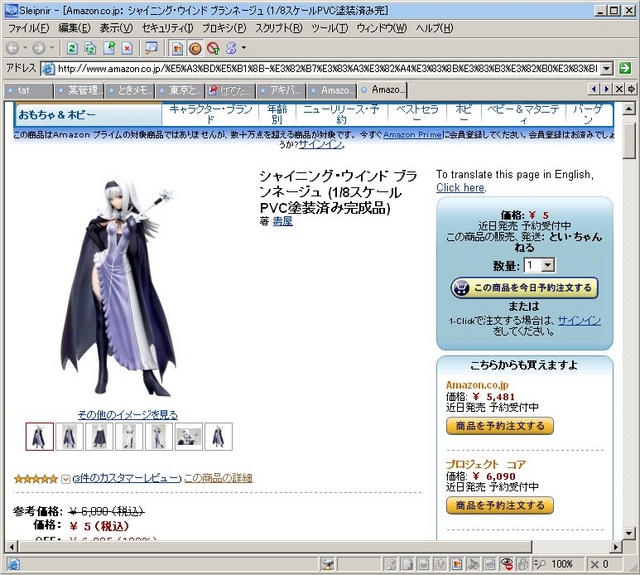Open the Back button history dropdown arrow
The width and height of the screenshot is (640, 575).
click(25, 48)
